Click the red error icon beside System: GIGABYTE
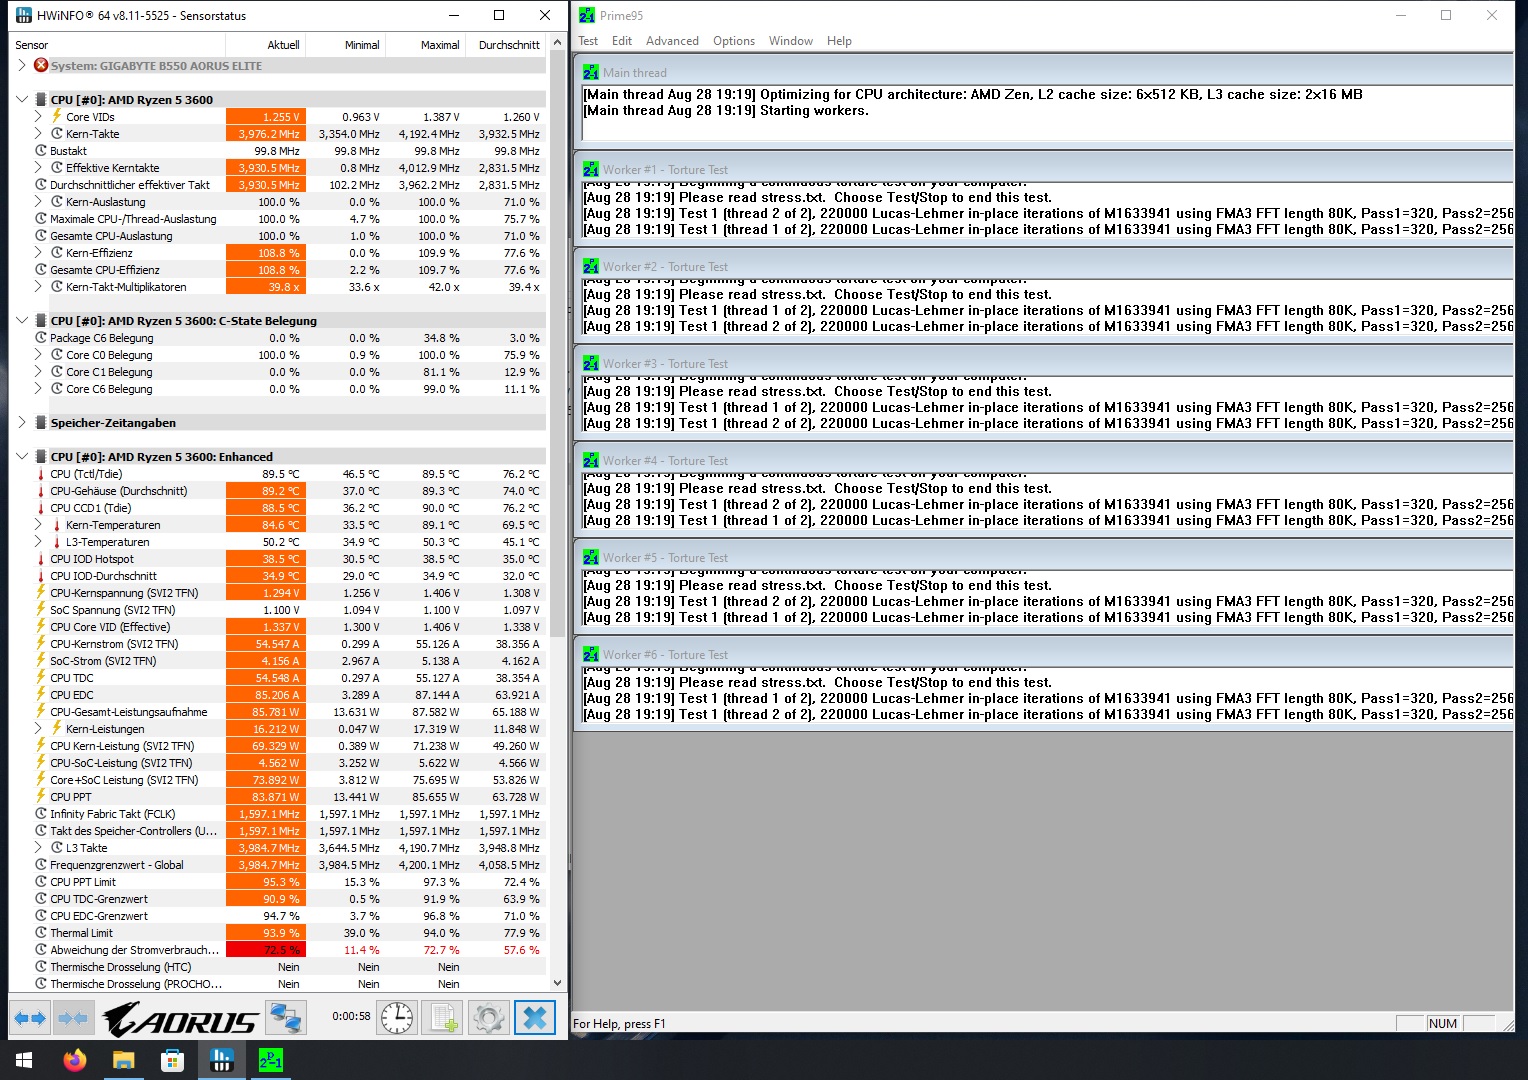Viewport: 1528px width, 1080px height. 41,65
